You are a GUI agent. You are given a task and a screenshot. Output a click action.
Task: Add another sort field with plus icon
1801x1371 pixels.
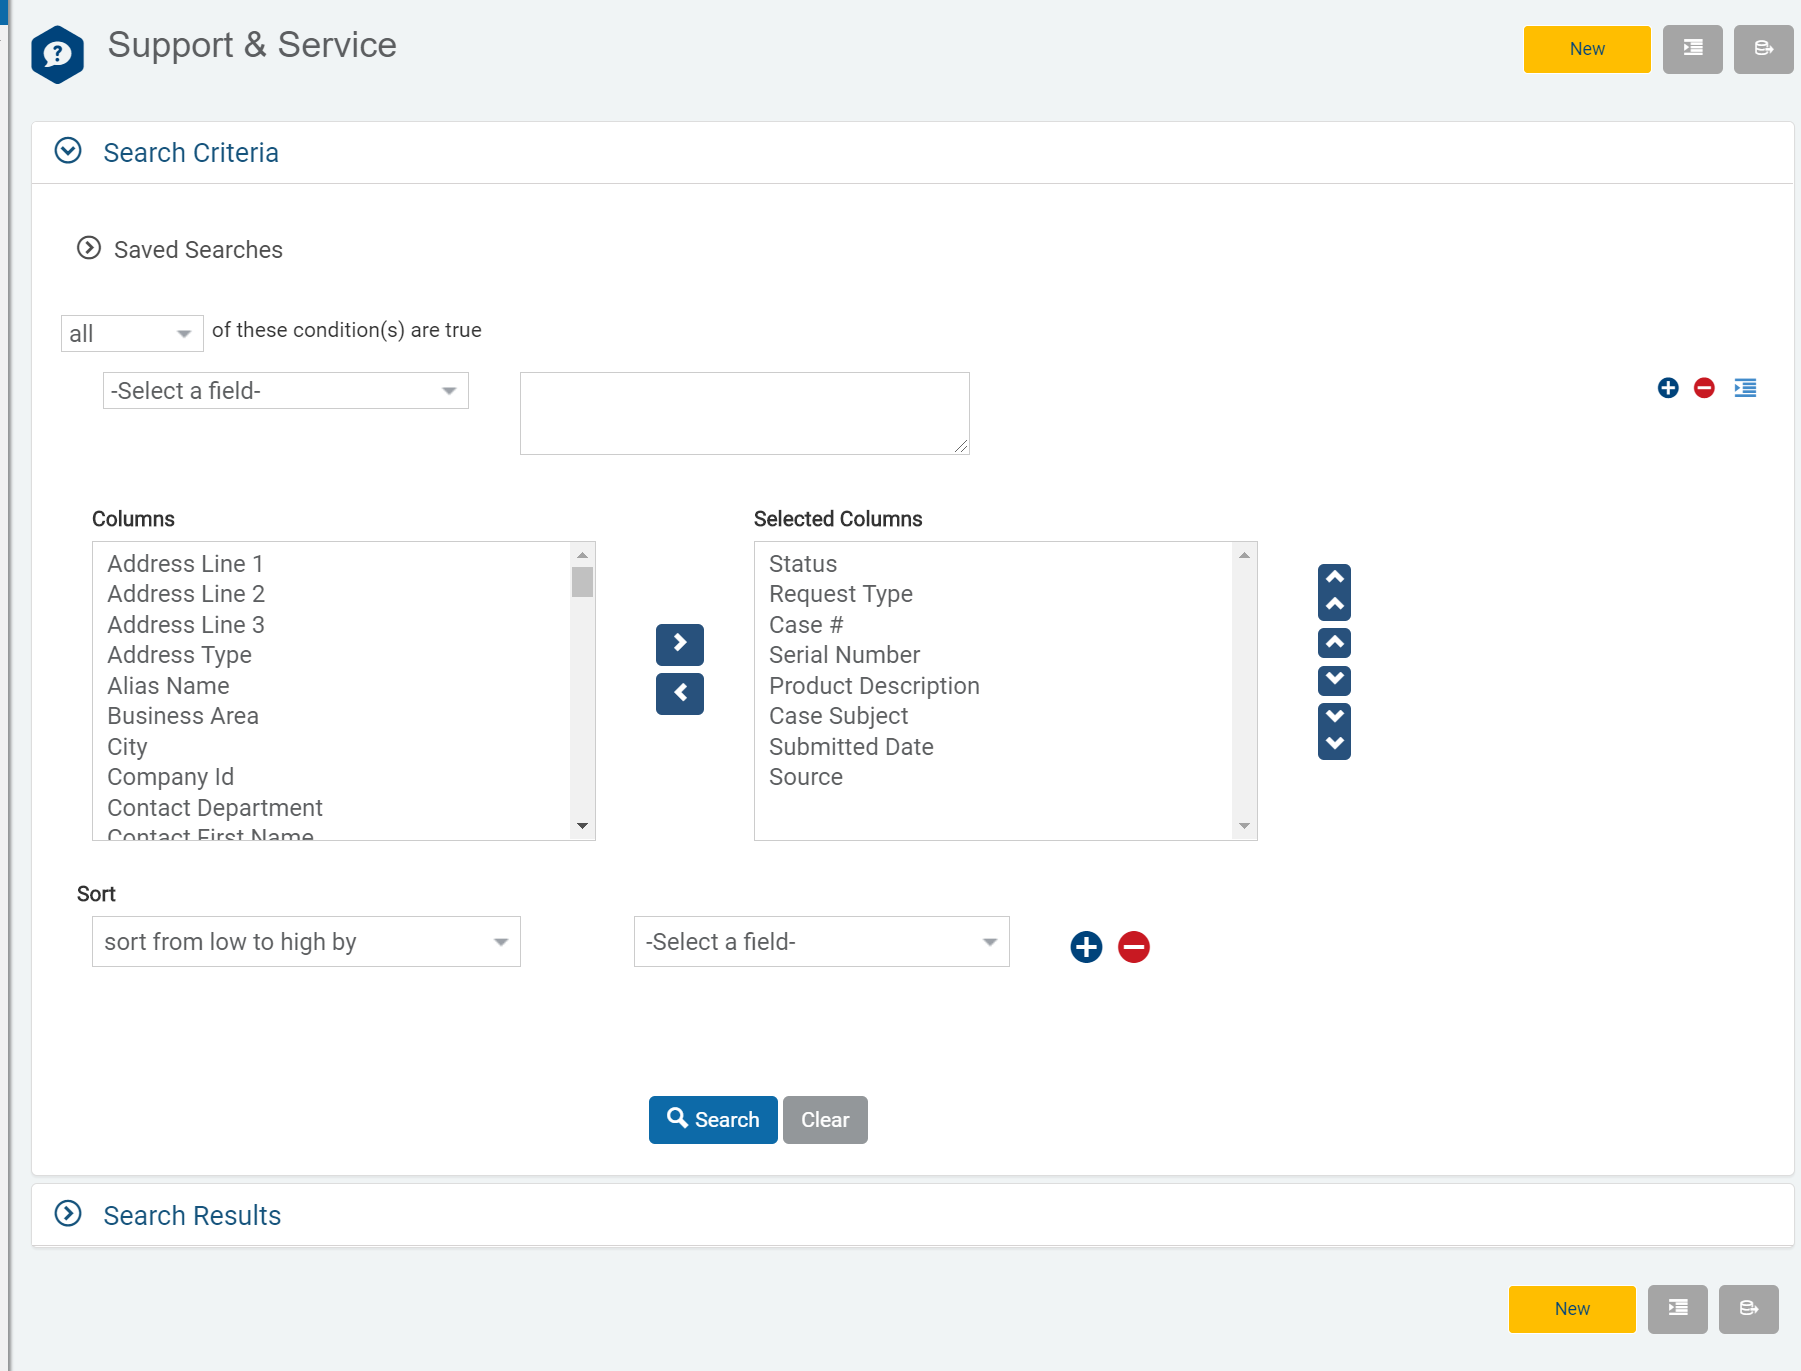tap(1086, 946)
